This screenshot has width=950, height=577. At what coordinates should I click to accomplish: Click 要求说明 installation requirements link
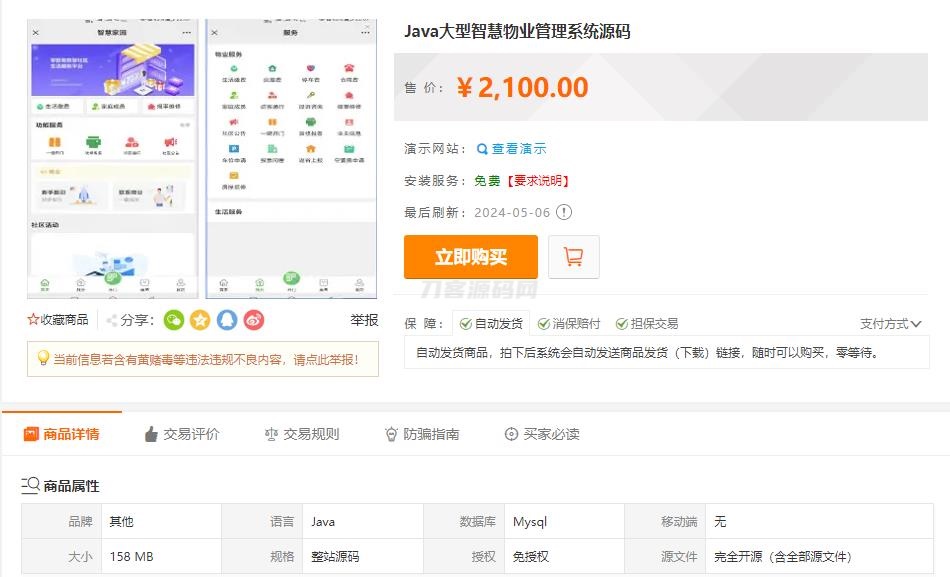point(538,181)
